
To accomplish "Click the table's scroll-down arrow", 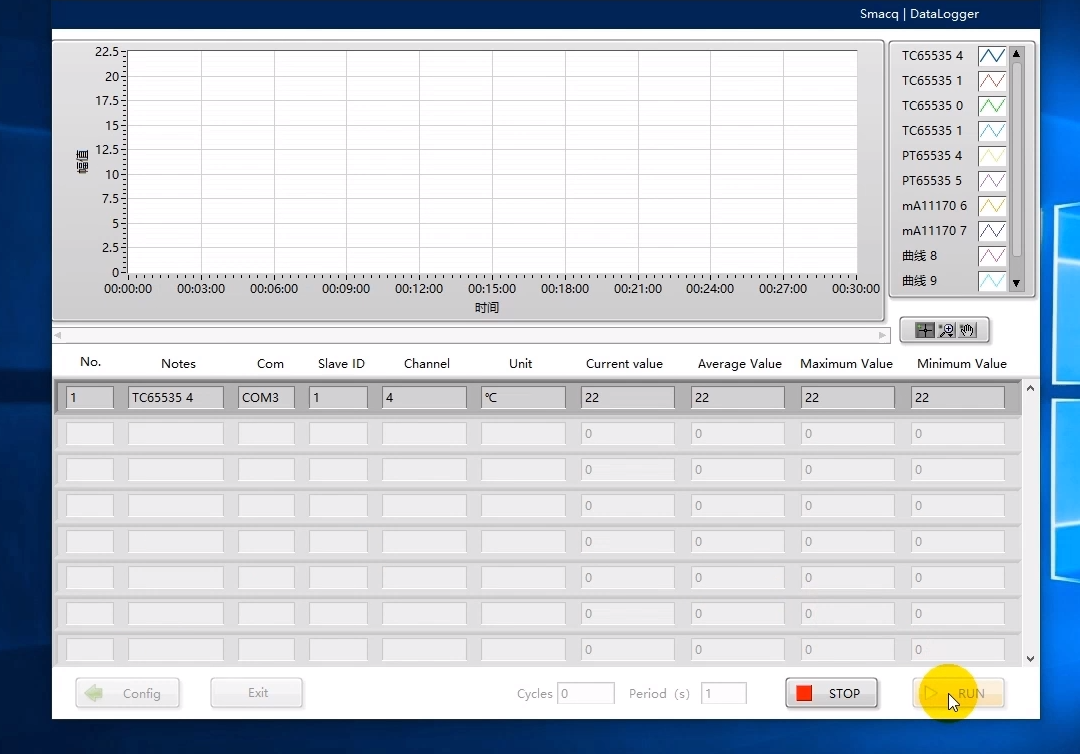I will pos(1030,659).
